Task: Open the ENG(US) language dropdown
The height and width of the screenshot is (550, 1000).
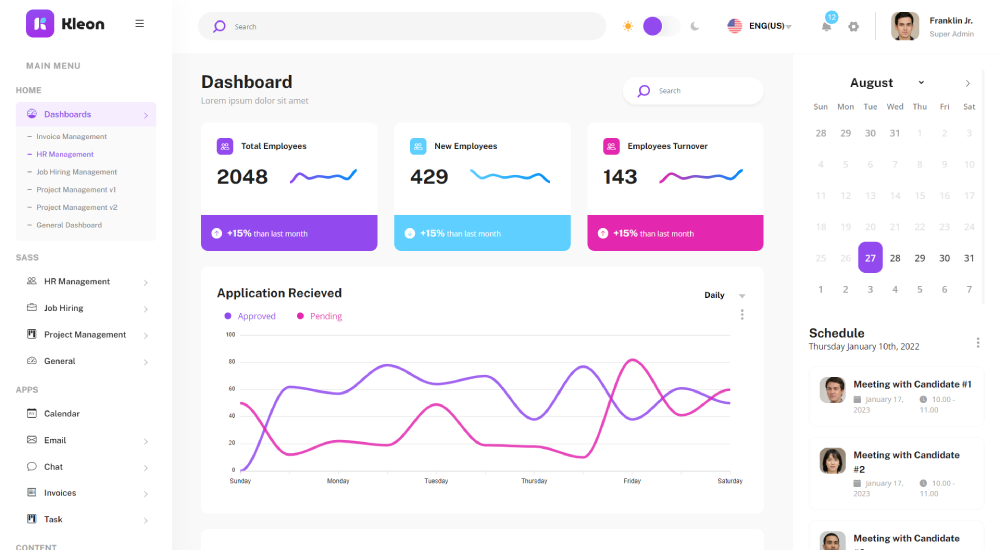Action: tap(760, 26)
